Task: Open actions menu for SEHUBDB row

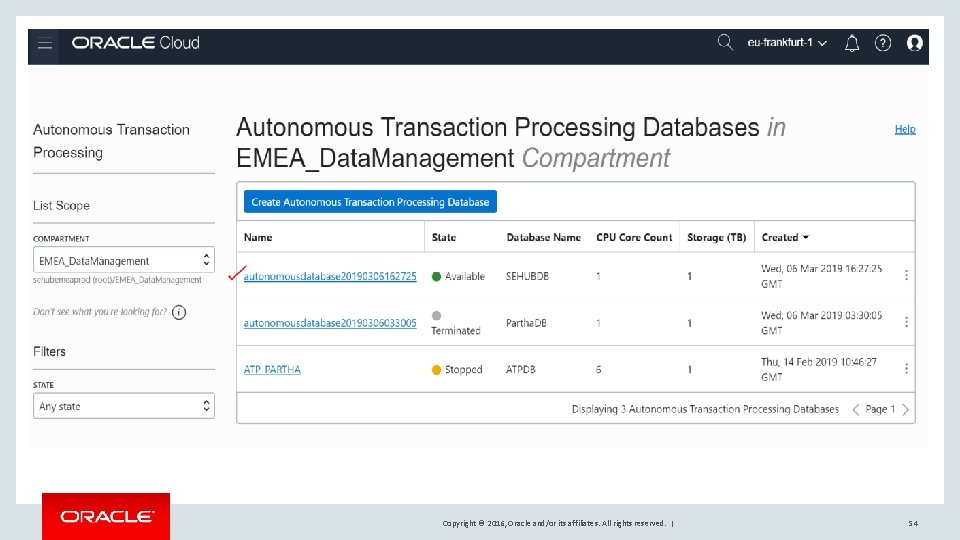Action: pyautogui.click(x=906, y=276)
